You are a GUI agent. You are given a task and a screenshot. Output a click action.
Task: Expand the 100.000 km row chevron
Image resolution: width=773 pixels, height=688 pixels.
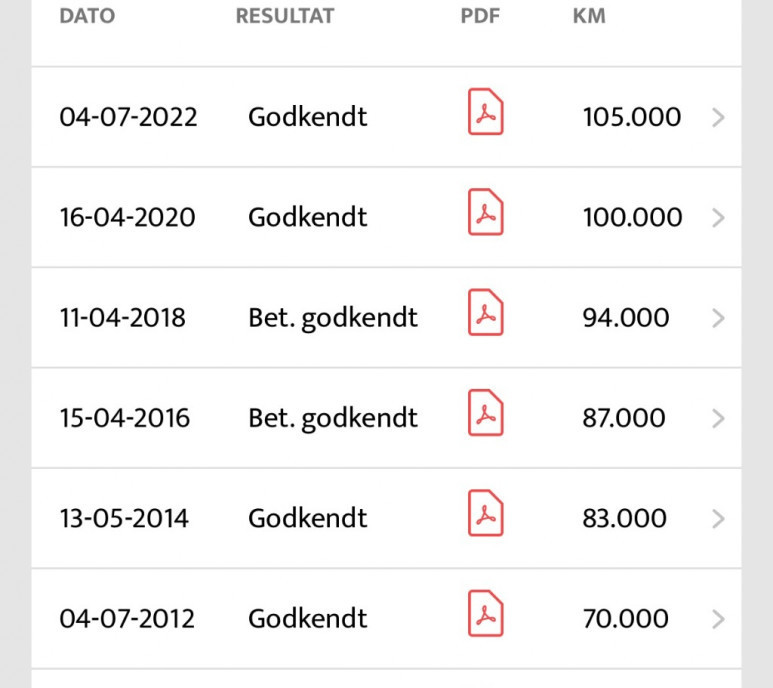click(718, 218)
